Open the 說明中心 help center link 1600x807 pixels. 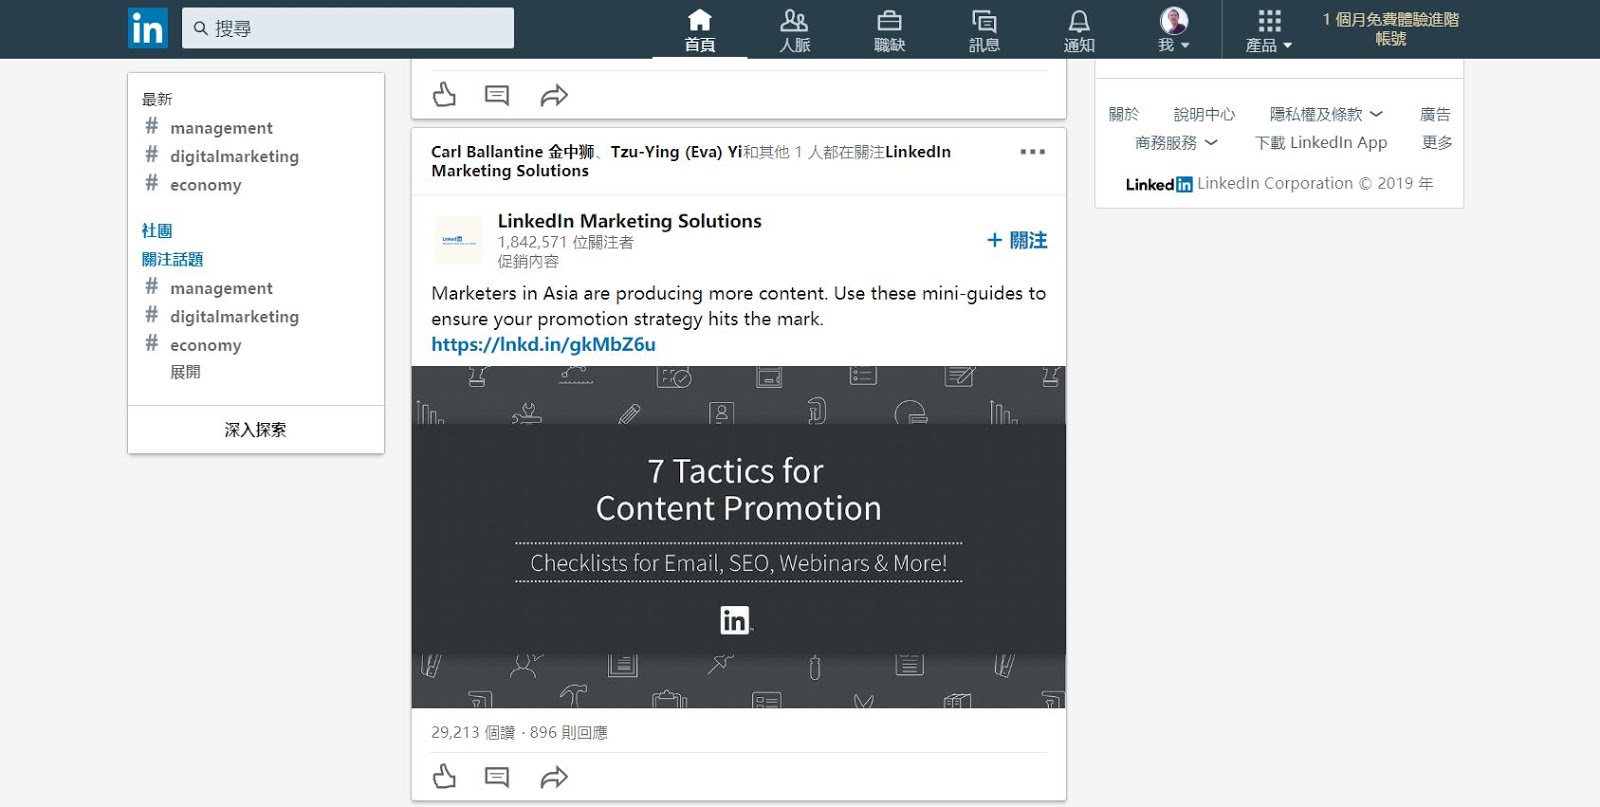pos(1204,114)
